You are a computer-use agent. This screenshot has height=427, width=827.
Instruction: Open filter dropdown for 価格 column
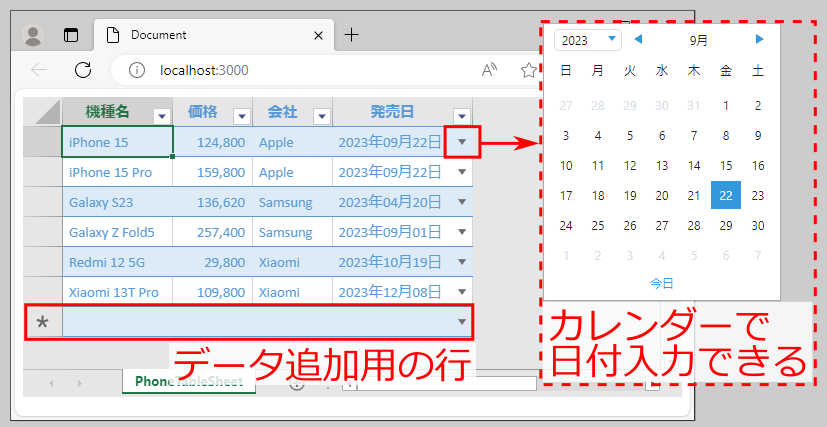coord(242,116)
